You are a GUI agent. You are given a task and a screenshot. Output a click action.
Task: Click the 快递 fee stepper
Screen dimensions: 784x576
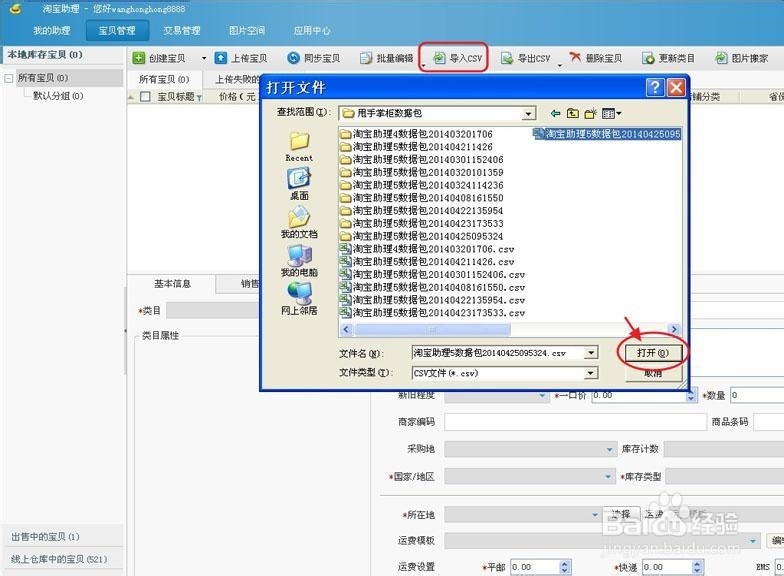click(698, 567)
